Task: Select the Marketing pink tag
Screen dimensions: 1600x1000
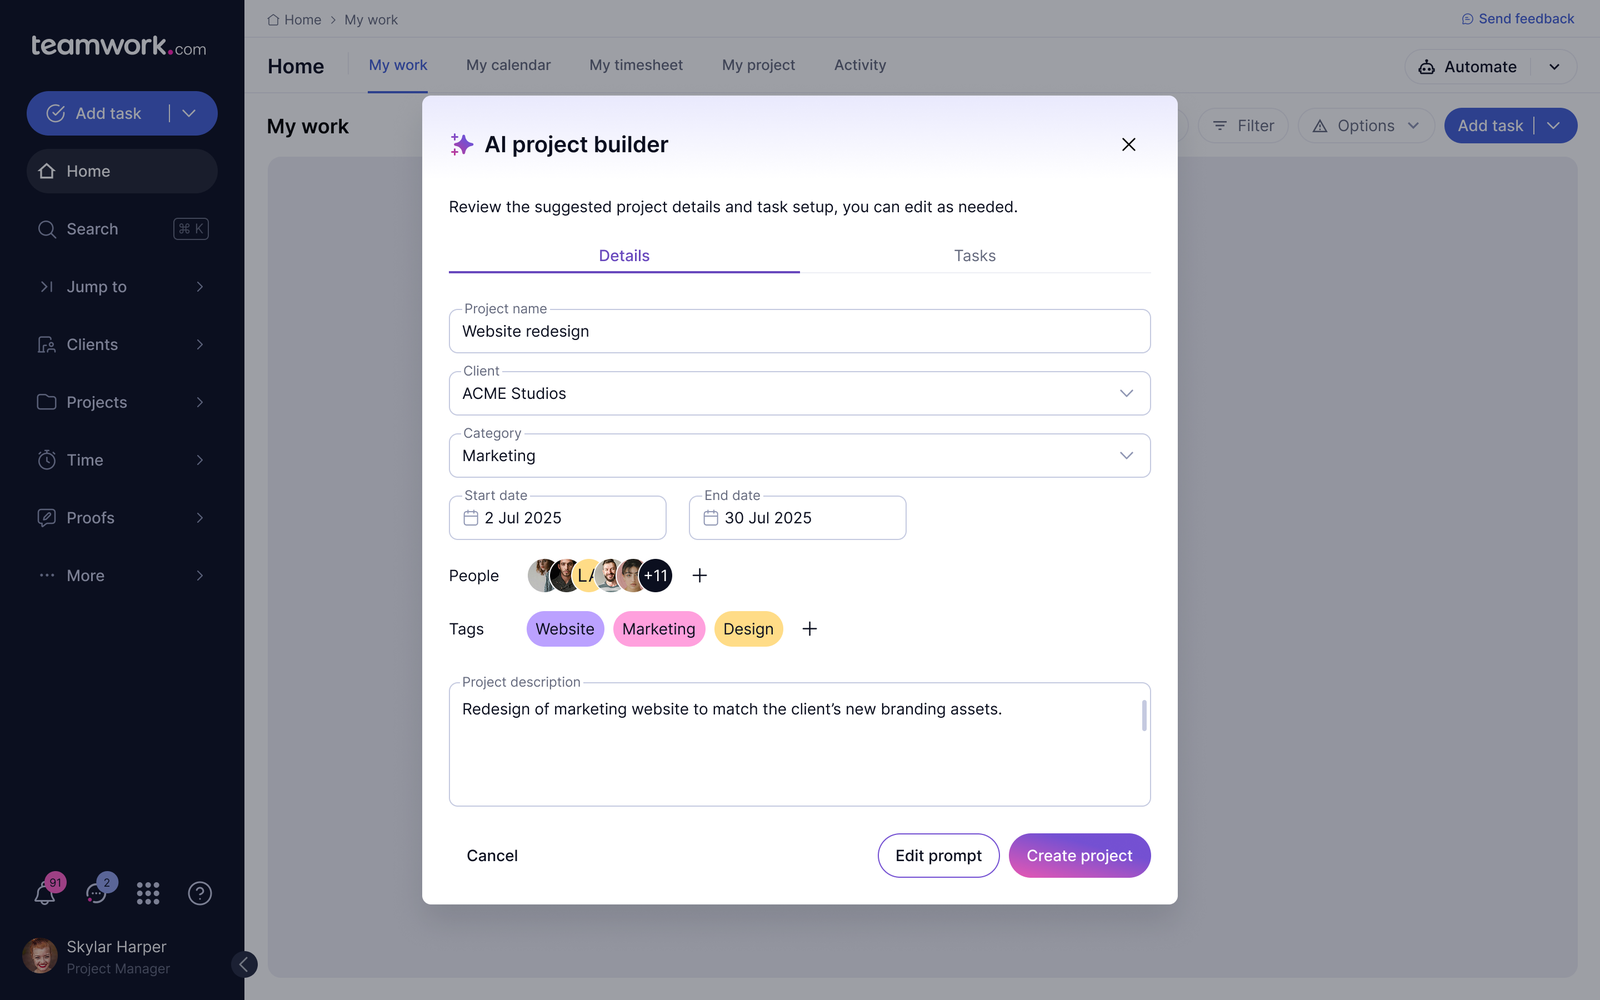Action: pos(659,629)
